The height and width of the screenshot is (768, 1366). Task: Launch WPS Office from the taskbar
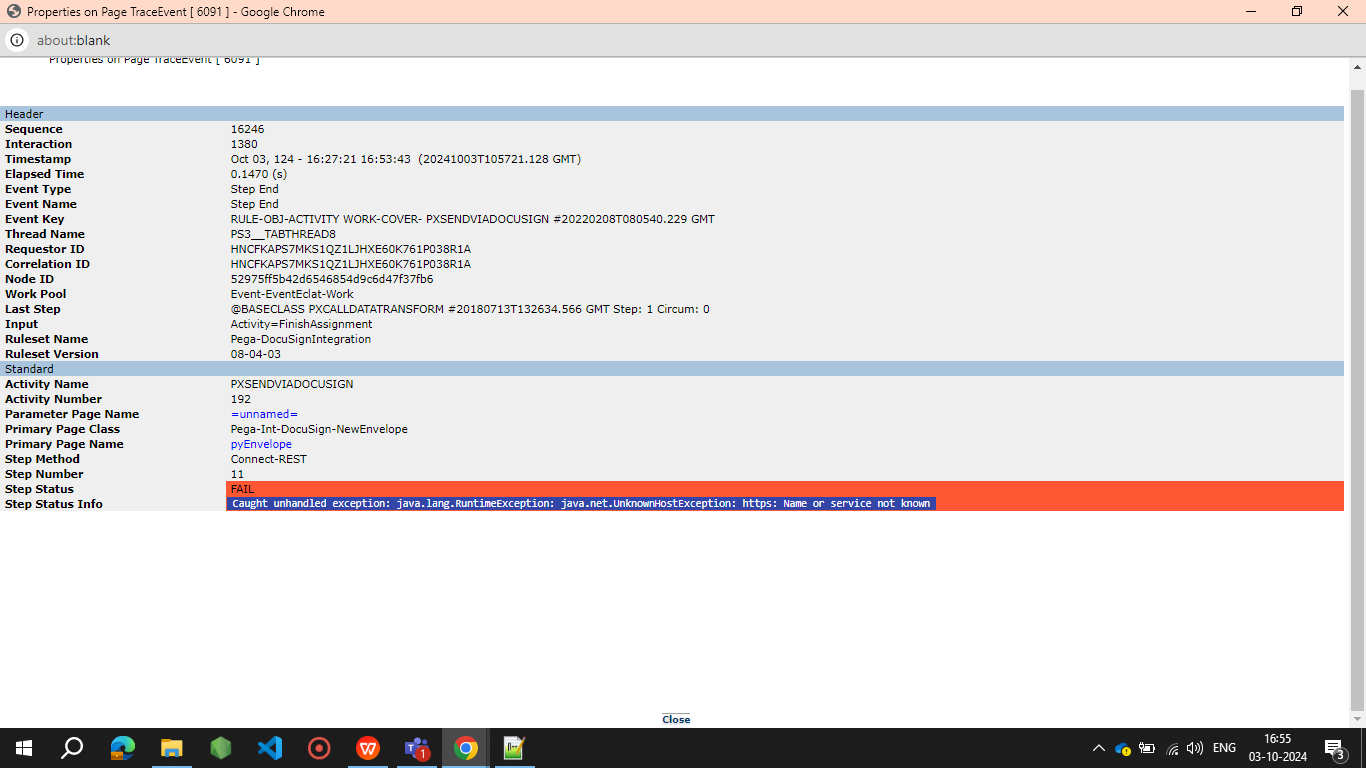367,748
